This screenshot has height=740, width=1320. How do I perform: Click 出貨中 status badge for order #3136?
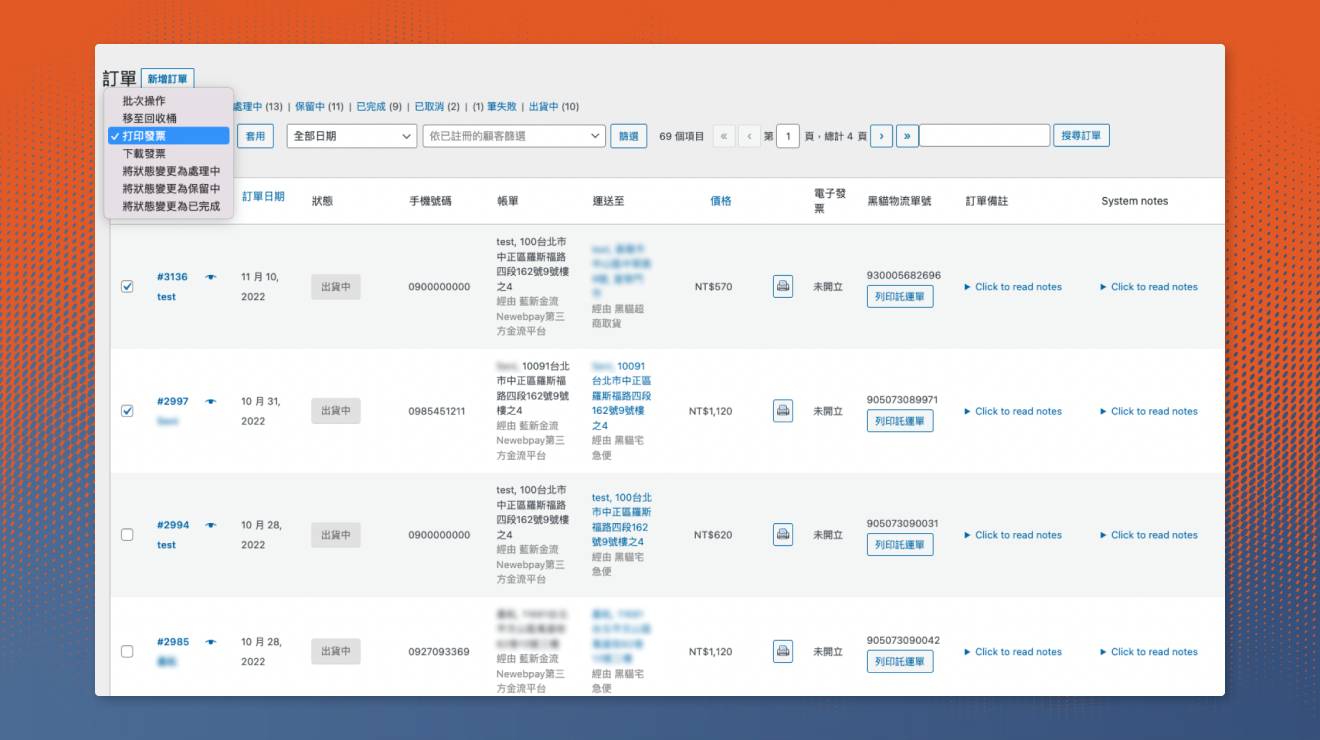(336, 287)
